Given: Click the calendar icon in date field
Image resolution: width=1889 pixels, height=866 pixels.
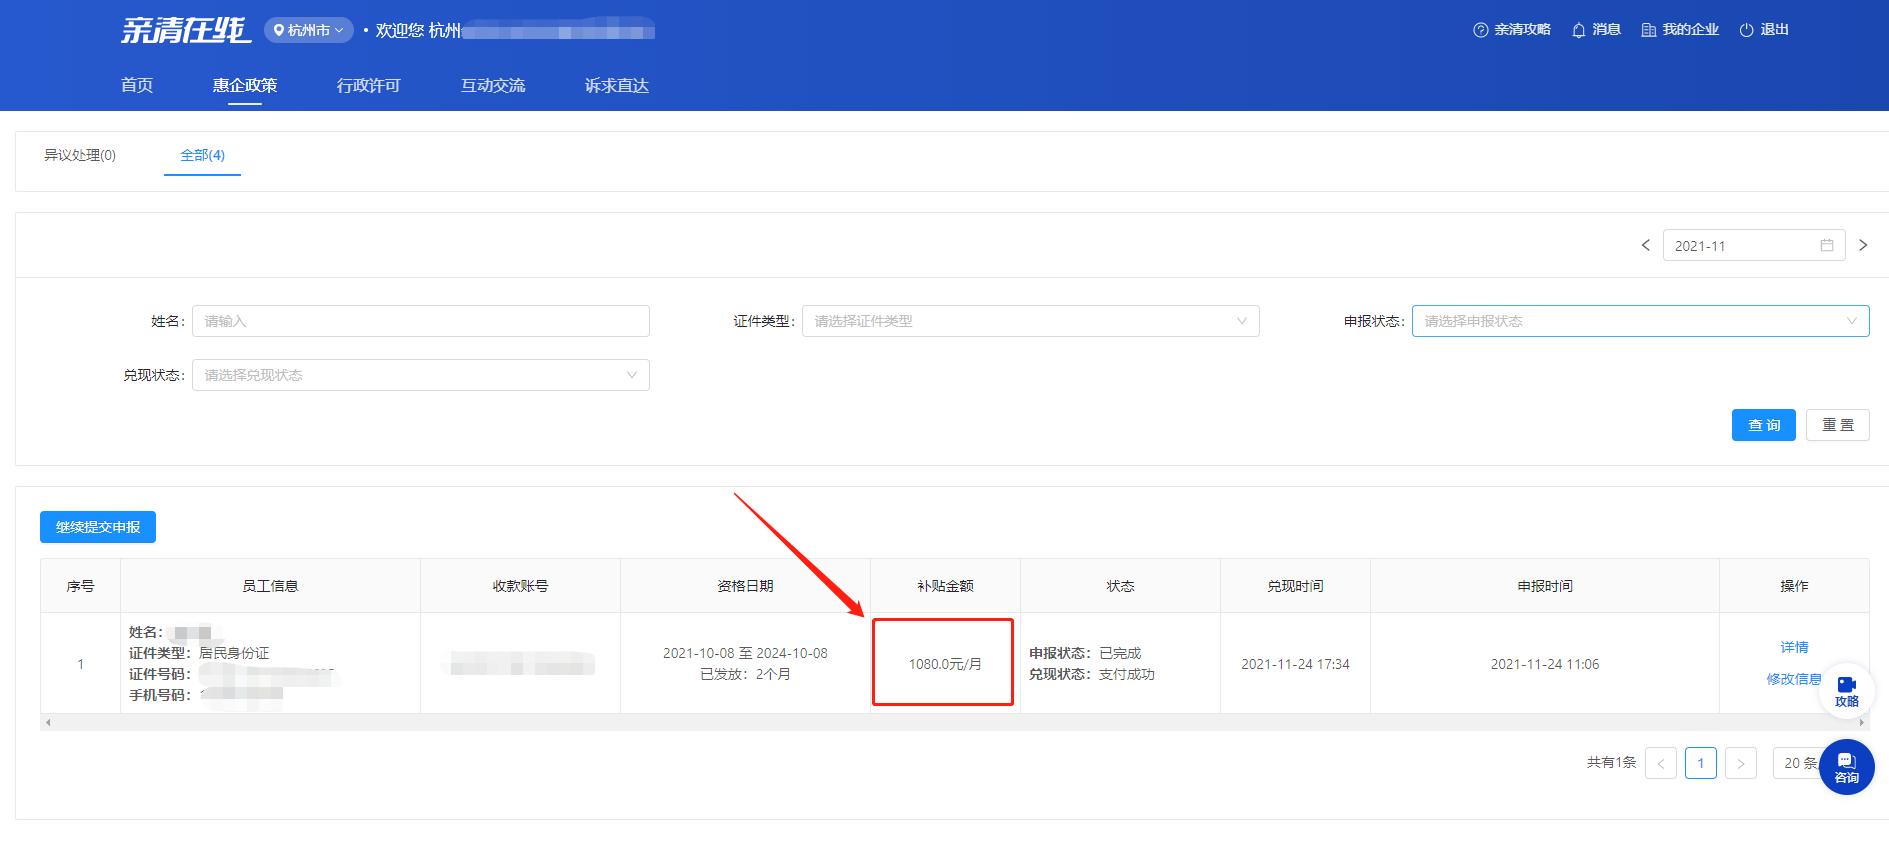Looking at the screenshot, I should [1827, 245].
